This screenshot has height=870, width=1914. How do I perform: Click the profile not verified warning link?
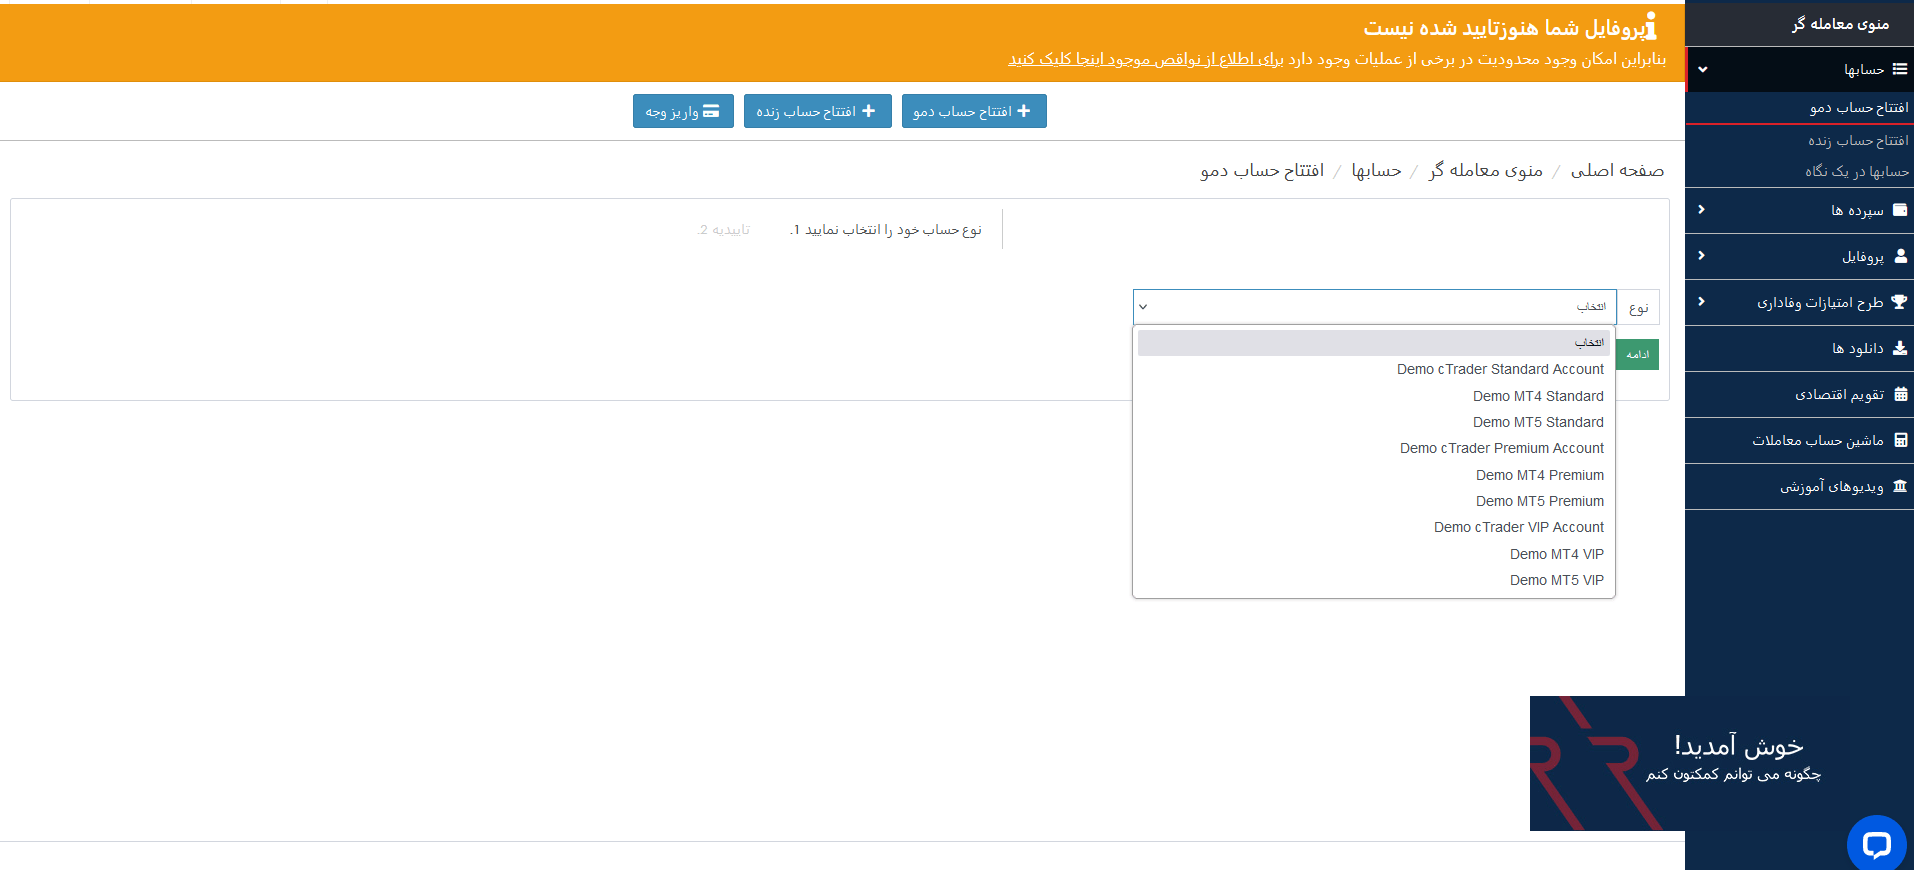1145,59
